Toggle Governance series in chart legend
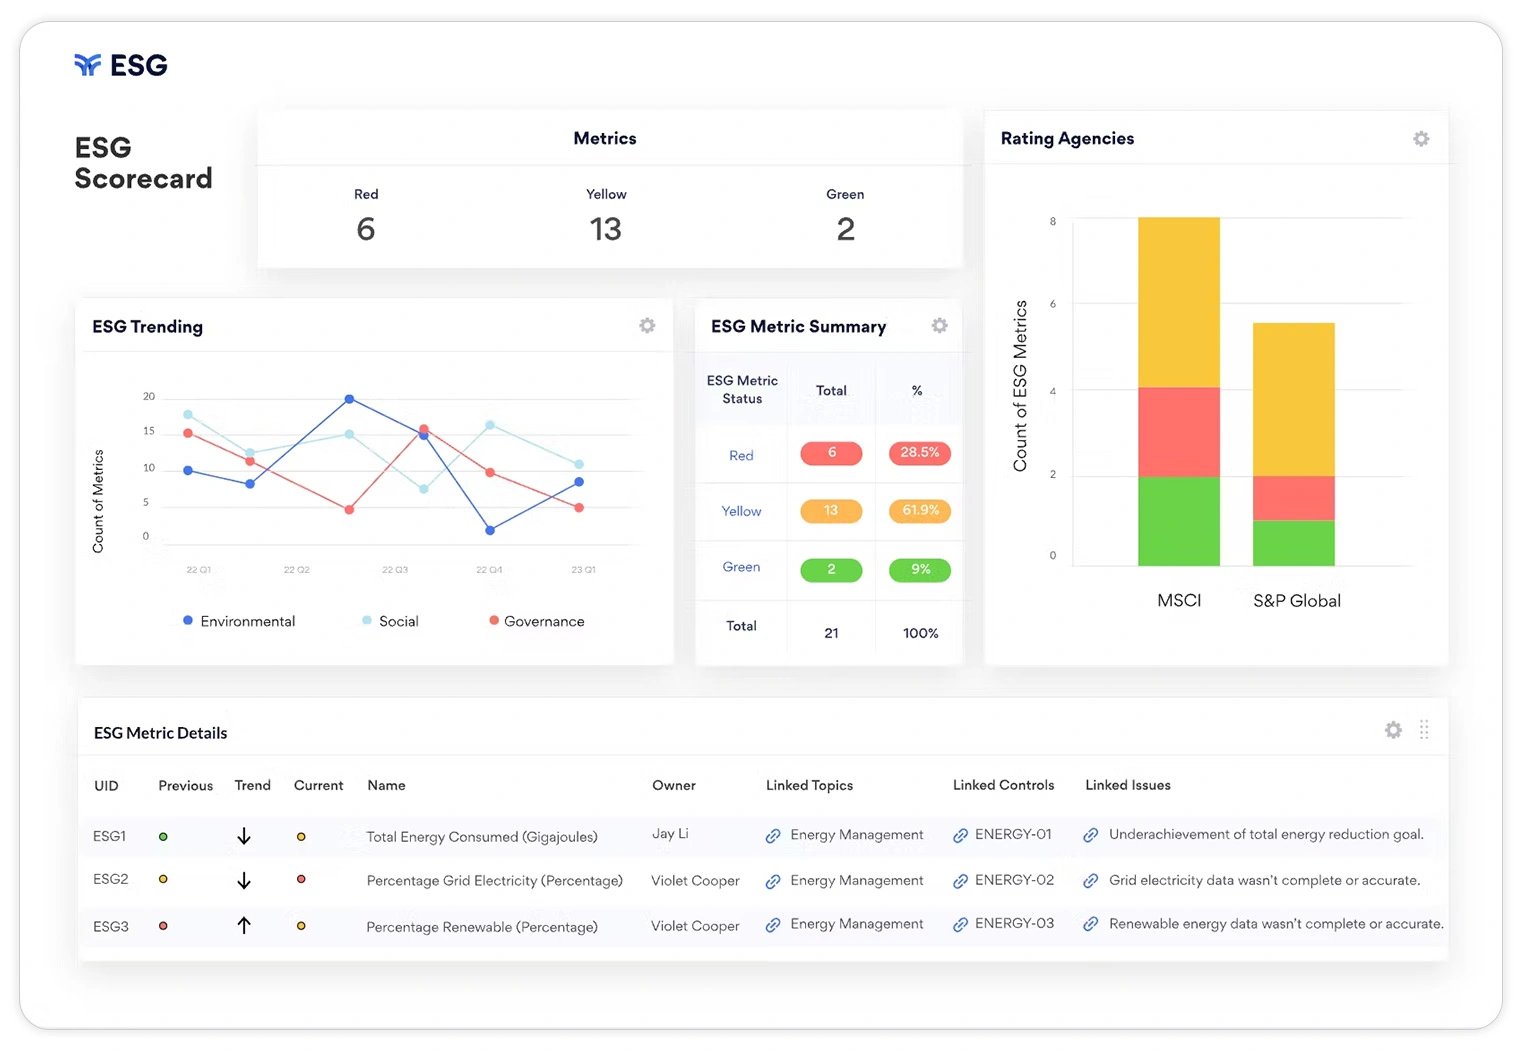Viewport: 1521px width, 1050px height. tap(536, 621)
